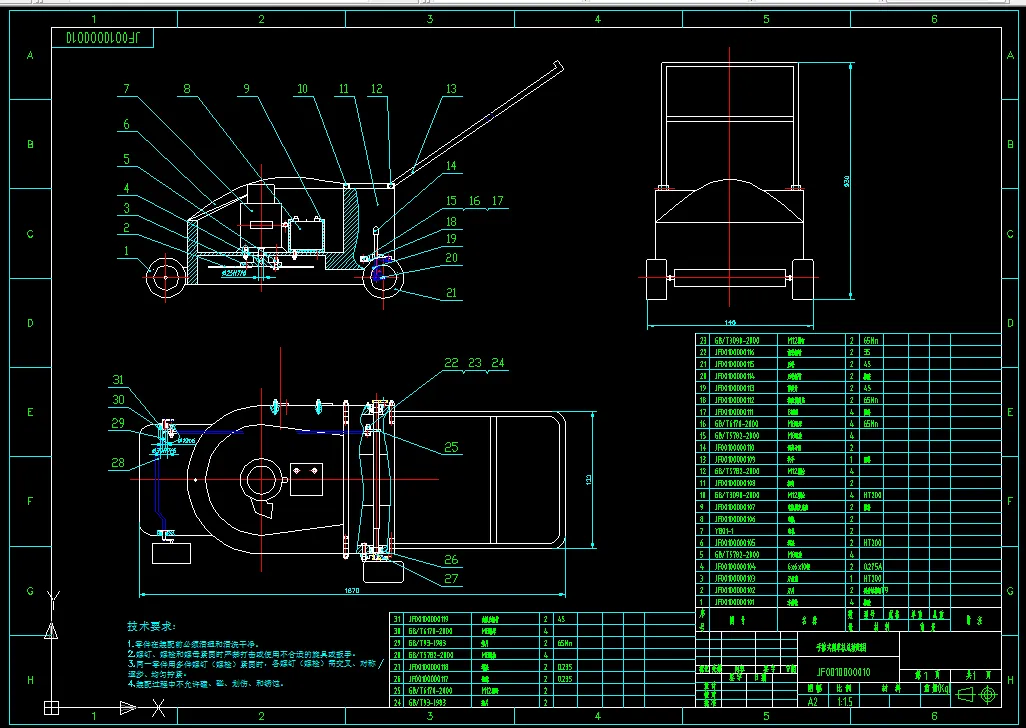The height and width of the screenshot is (728, 1026).
Task: Select technical requirement line 4 text
Action: [x=205, y=684]
